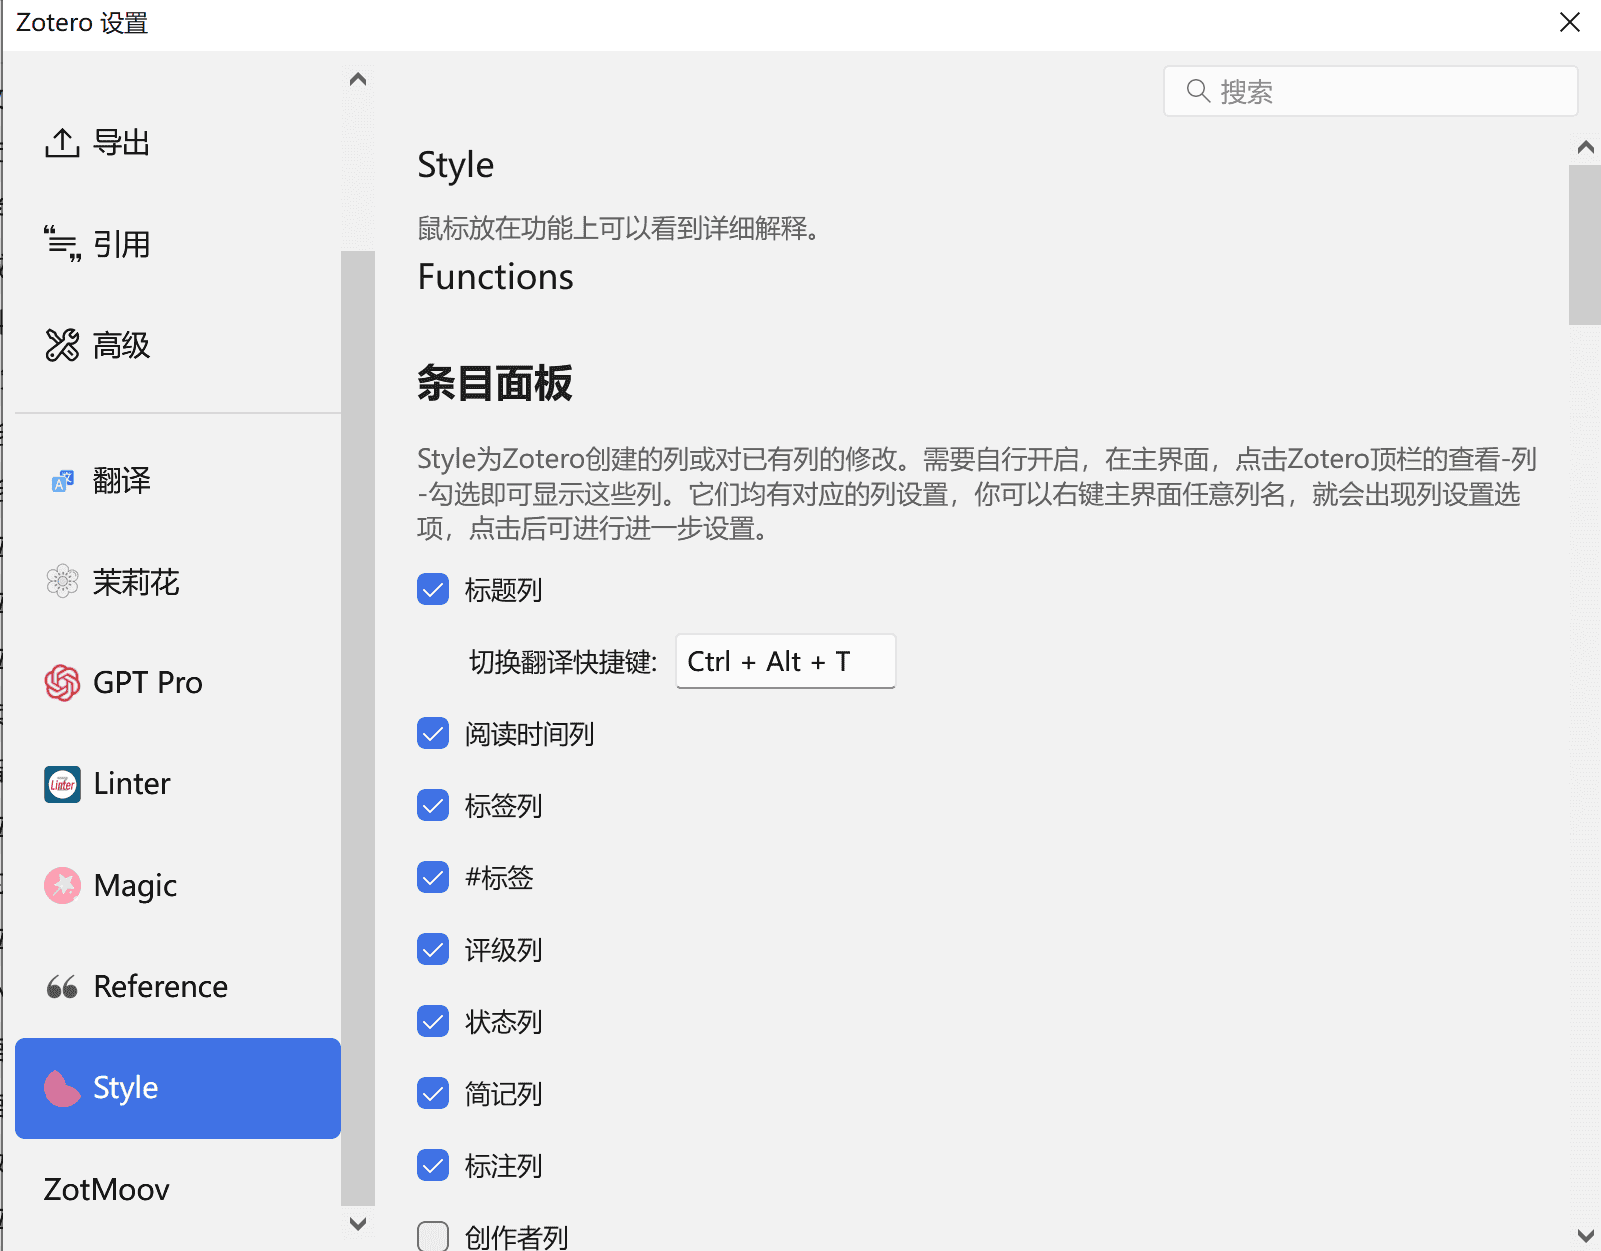Open the 高级 advanced settings icon
This screenshot has width=1601, height=1251.
click(62, 344)
